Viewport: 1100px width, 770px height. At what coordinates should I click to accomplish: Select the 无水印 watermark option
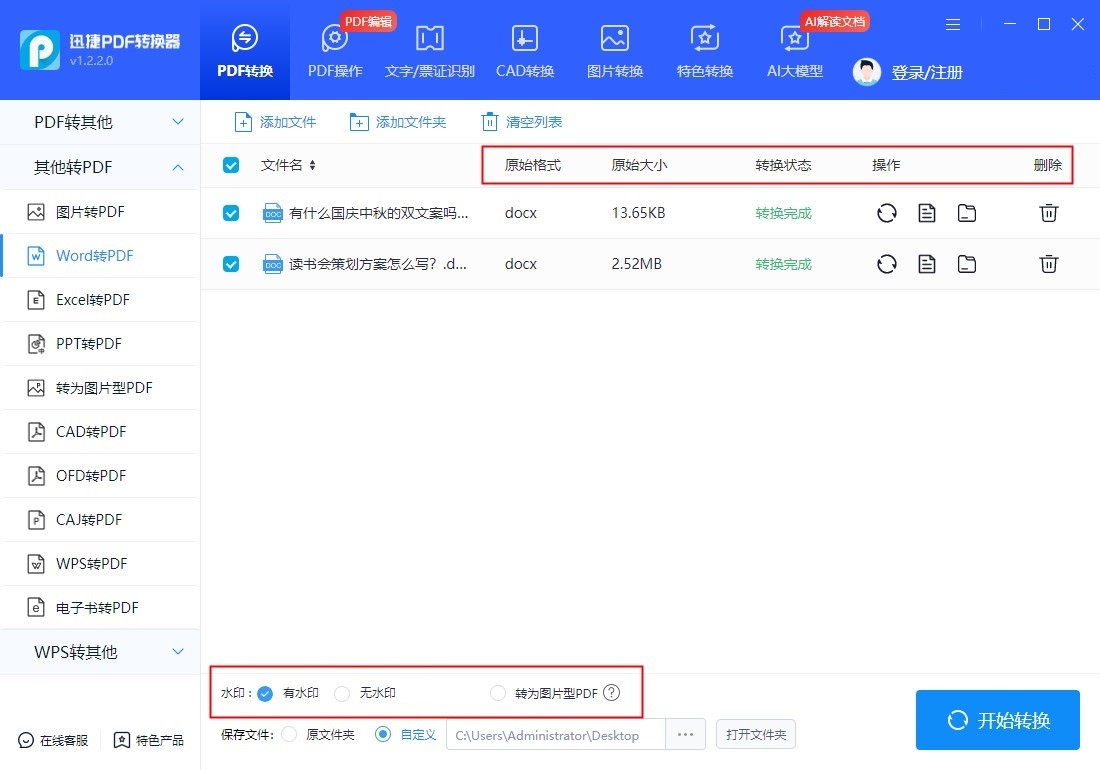(x=341, y=692)
